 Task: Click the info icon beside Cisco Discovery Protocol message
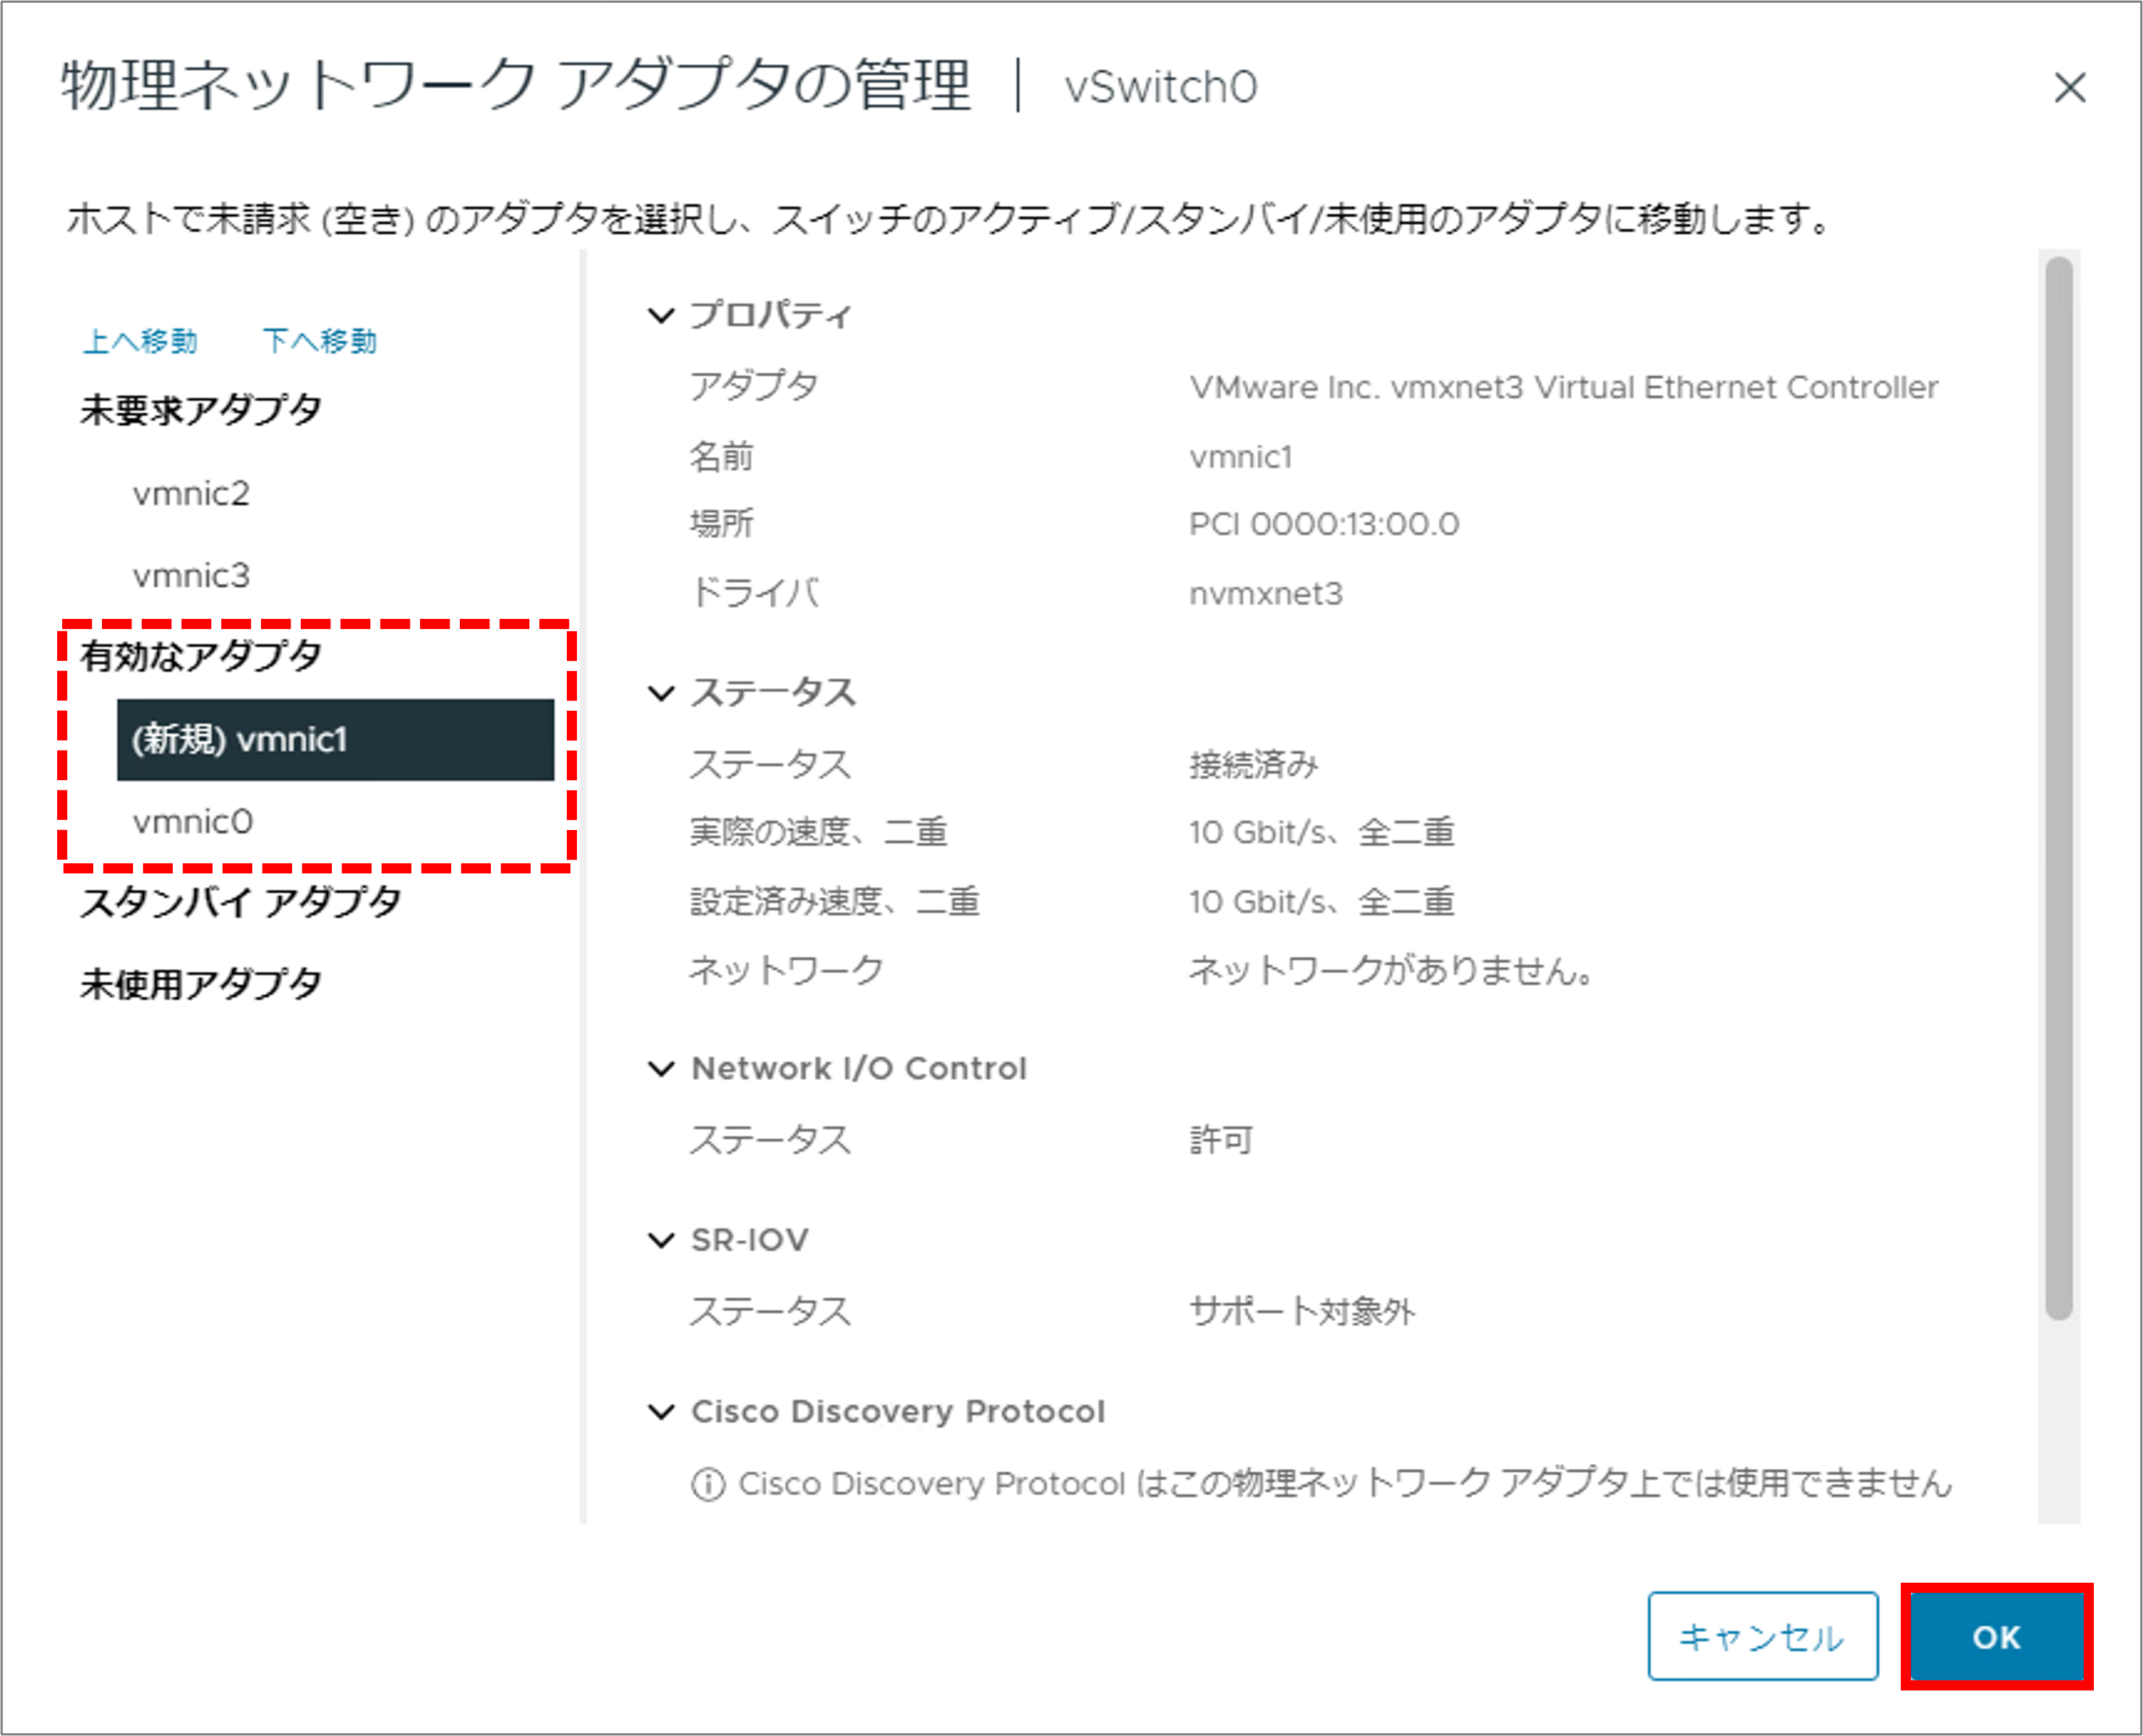708,1484
